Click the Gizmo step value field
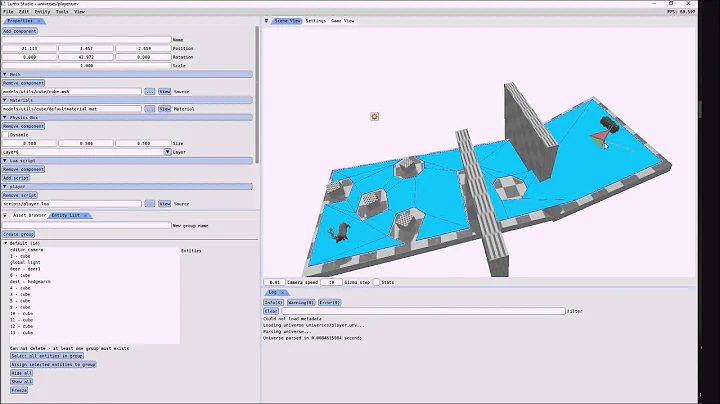The height and width of the screenshot is (404, 720). point(332,282)
